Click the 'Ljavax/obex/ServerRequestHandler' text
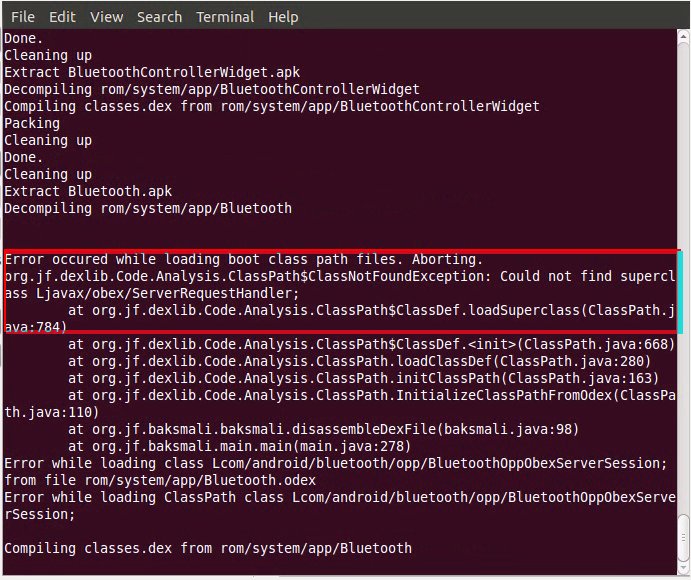This screenshot has width=691, height=580. [x=167, y=293]
